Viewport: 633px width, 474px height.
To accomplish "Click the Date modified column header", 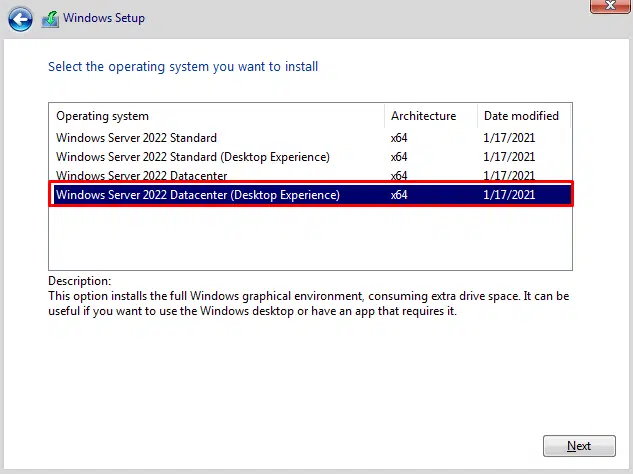I will 523,116.
